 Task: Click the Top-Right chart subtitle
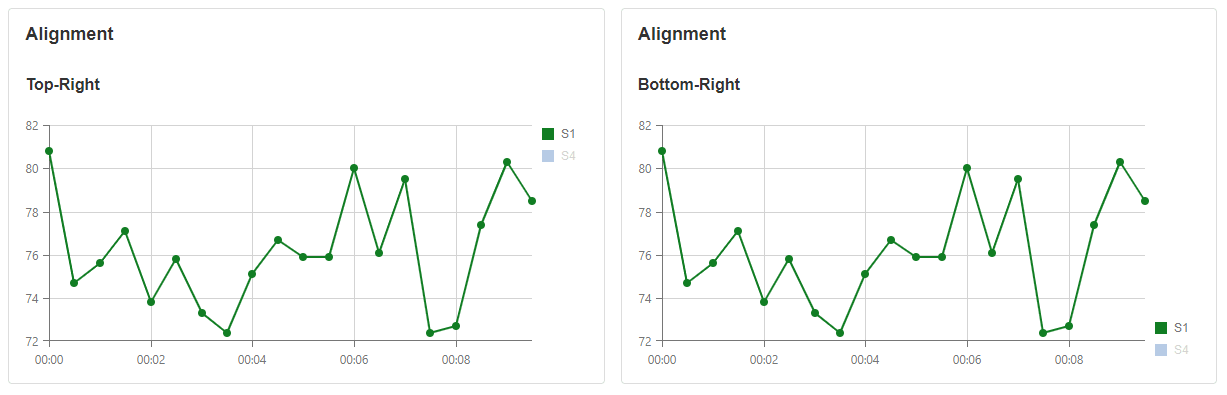(63, 85)
